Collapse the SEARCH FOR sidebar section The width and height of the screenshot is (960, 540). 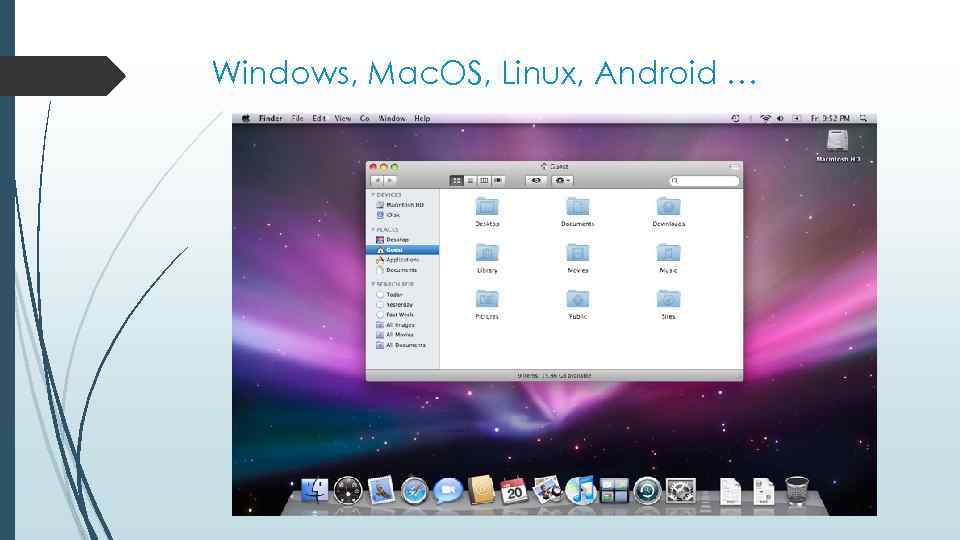coord(372,284)
